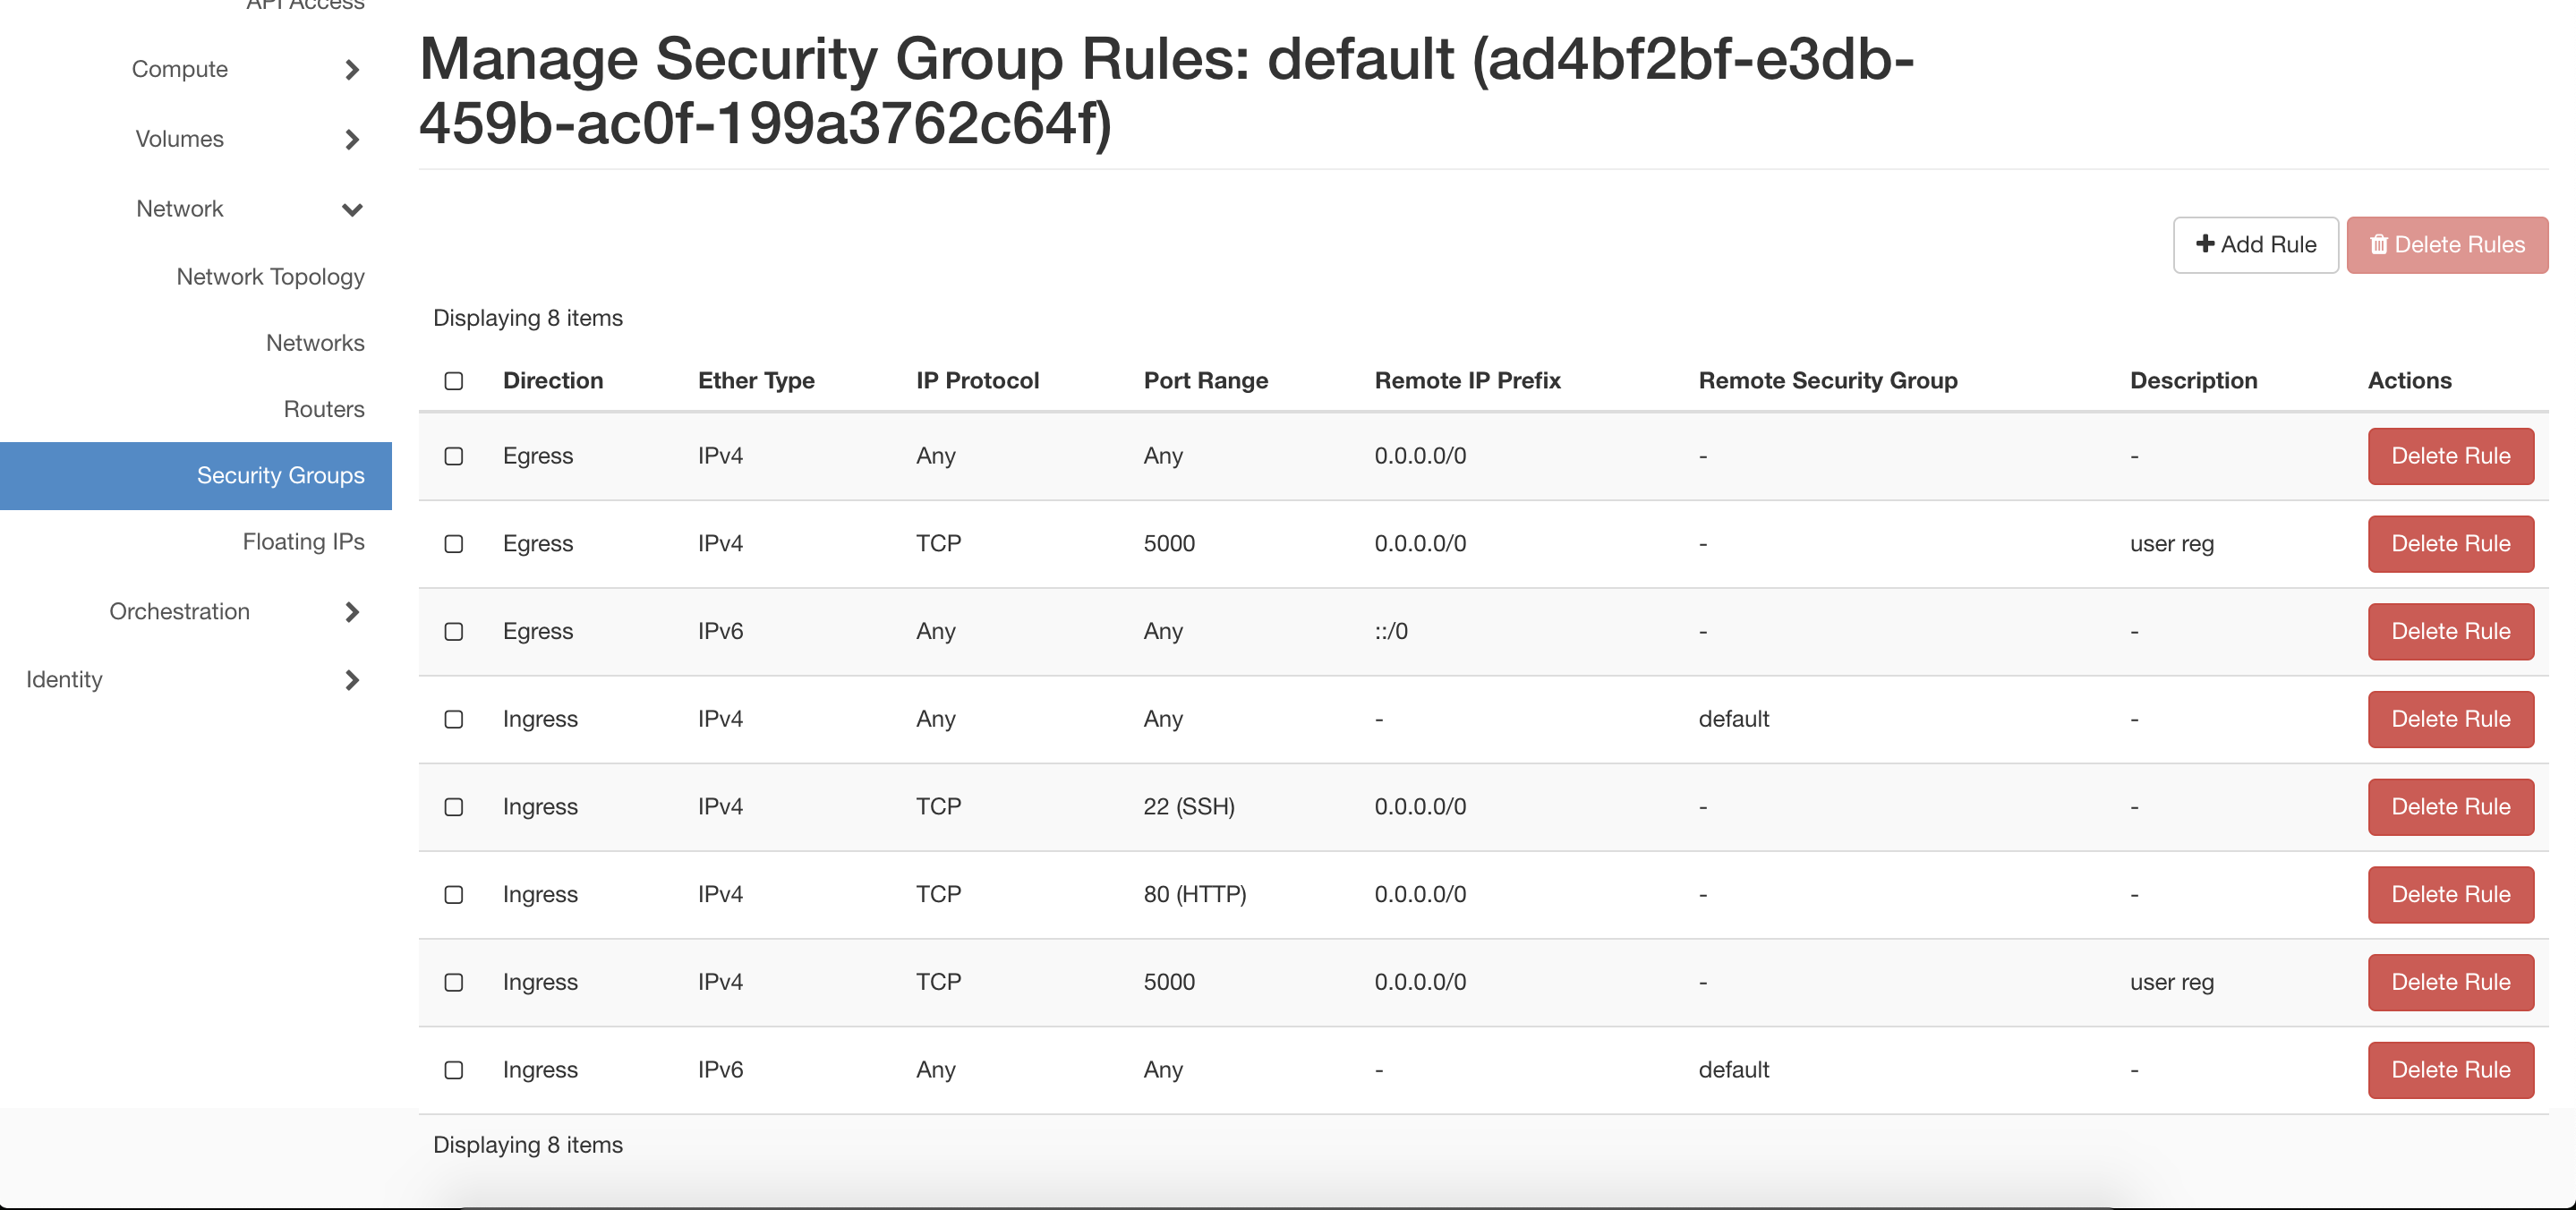Open the Routers menu item
The width and height of the screenshot is (2576, 1210).
pyautogui.click(x=324, y=409)
